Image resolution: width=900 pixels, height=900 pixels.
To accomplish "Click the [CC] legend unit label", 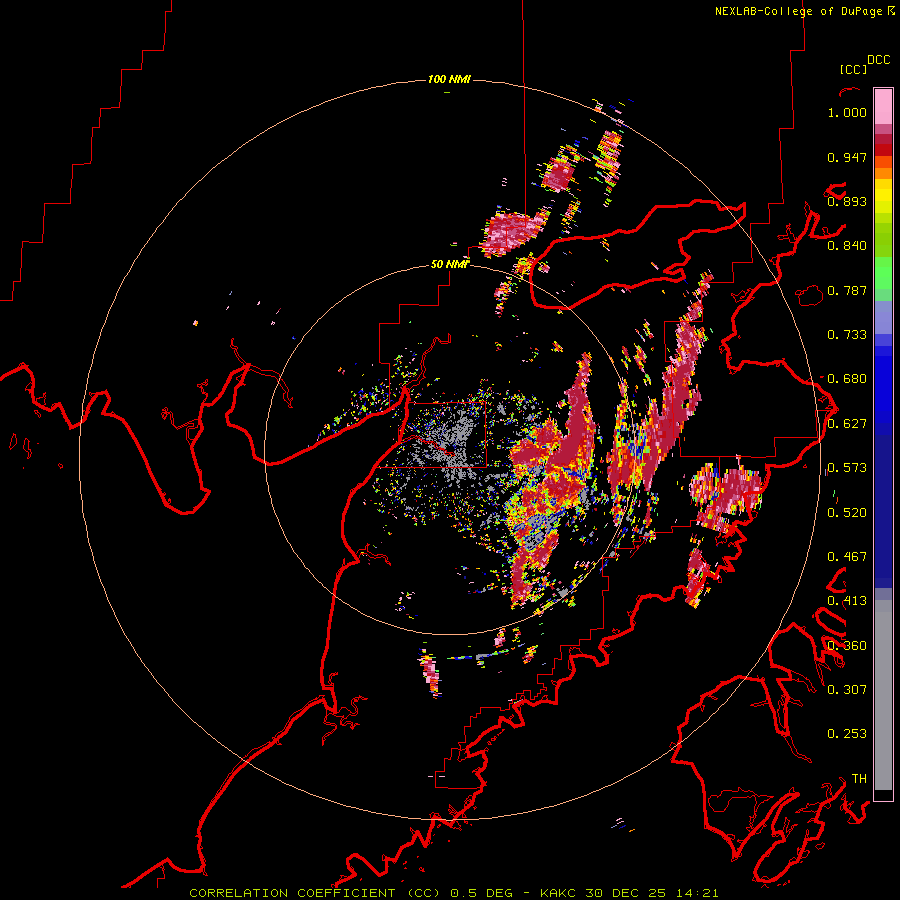I will pos(853,69).
